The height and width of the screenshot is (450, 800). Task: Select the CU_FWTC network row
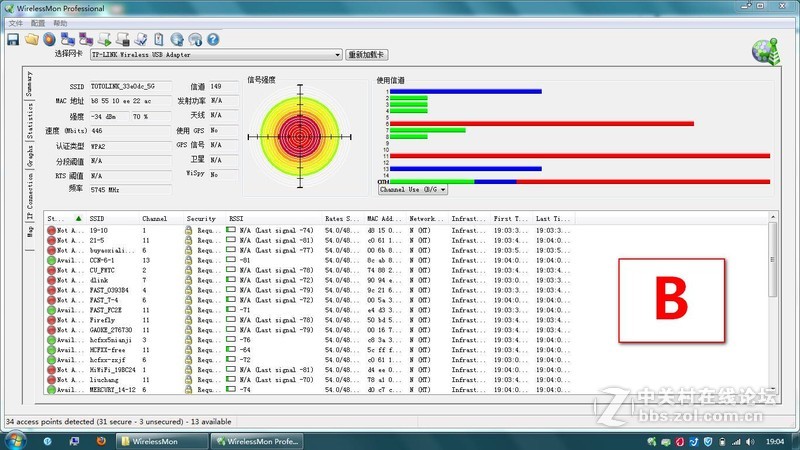309,270
